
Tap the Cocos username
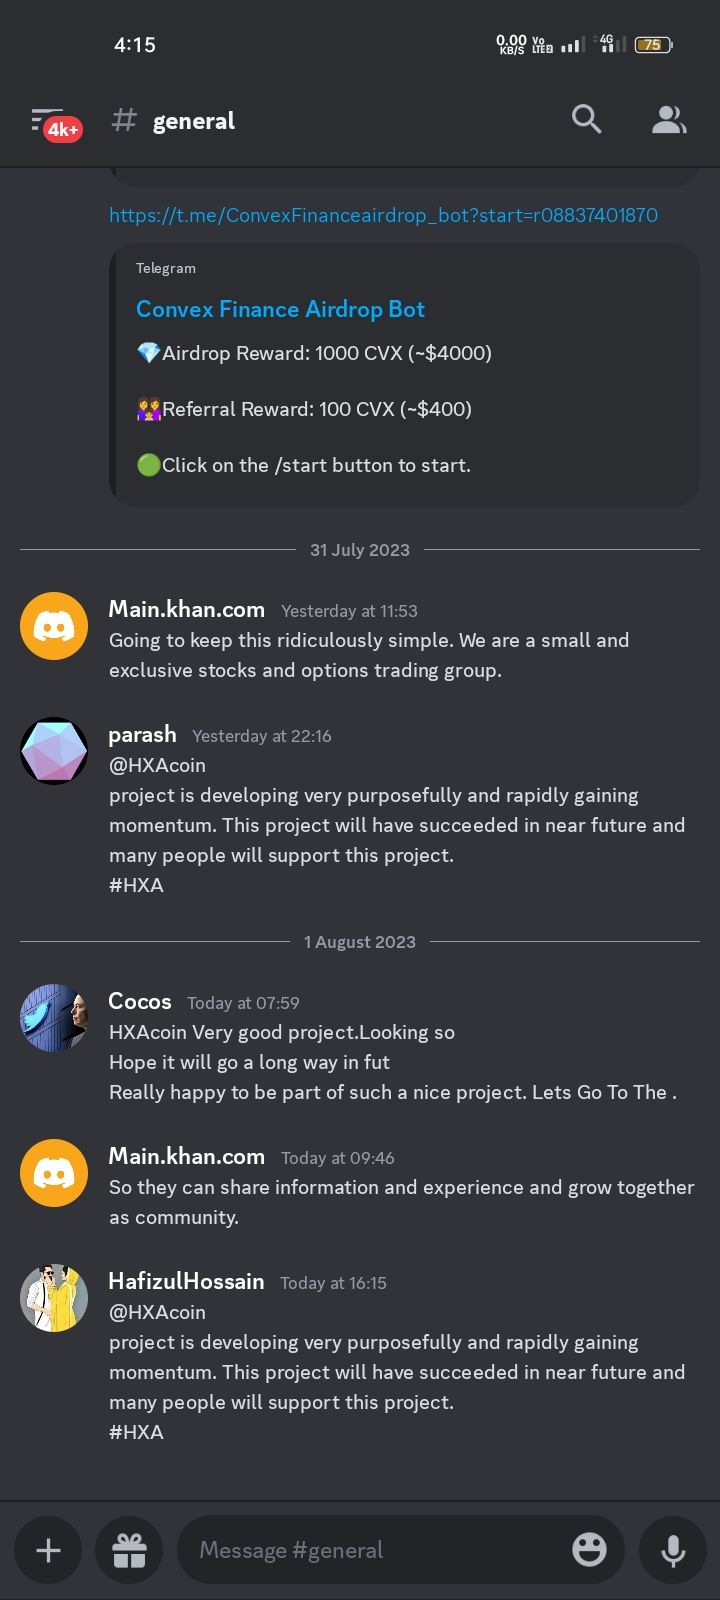tap(140, 1002)
